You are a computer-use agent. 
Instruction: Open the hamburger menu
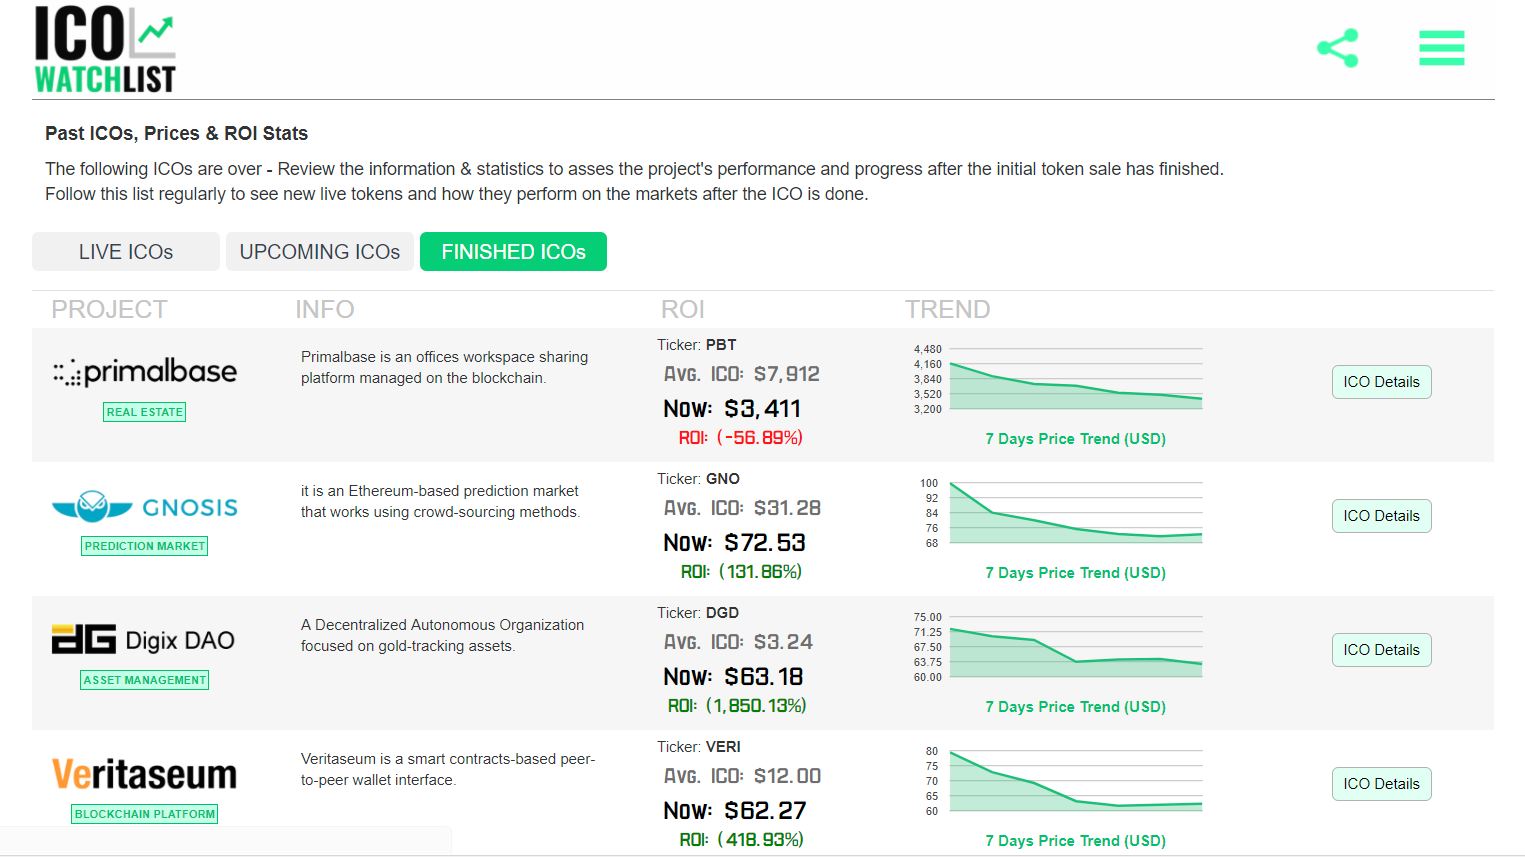[1442, 48]
